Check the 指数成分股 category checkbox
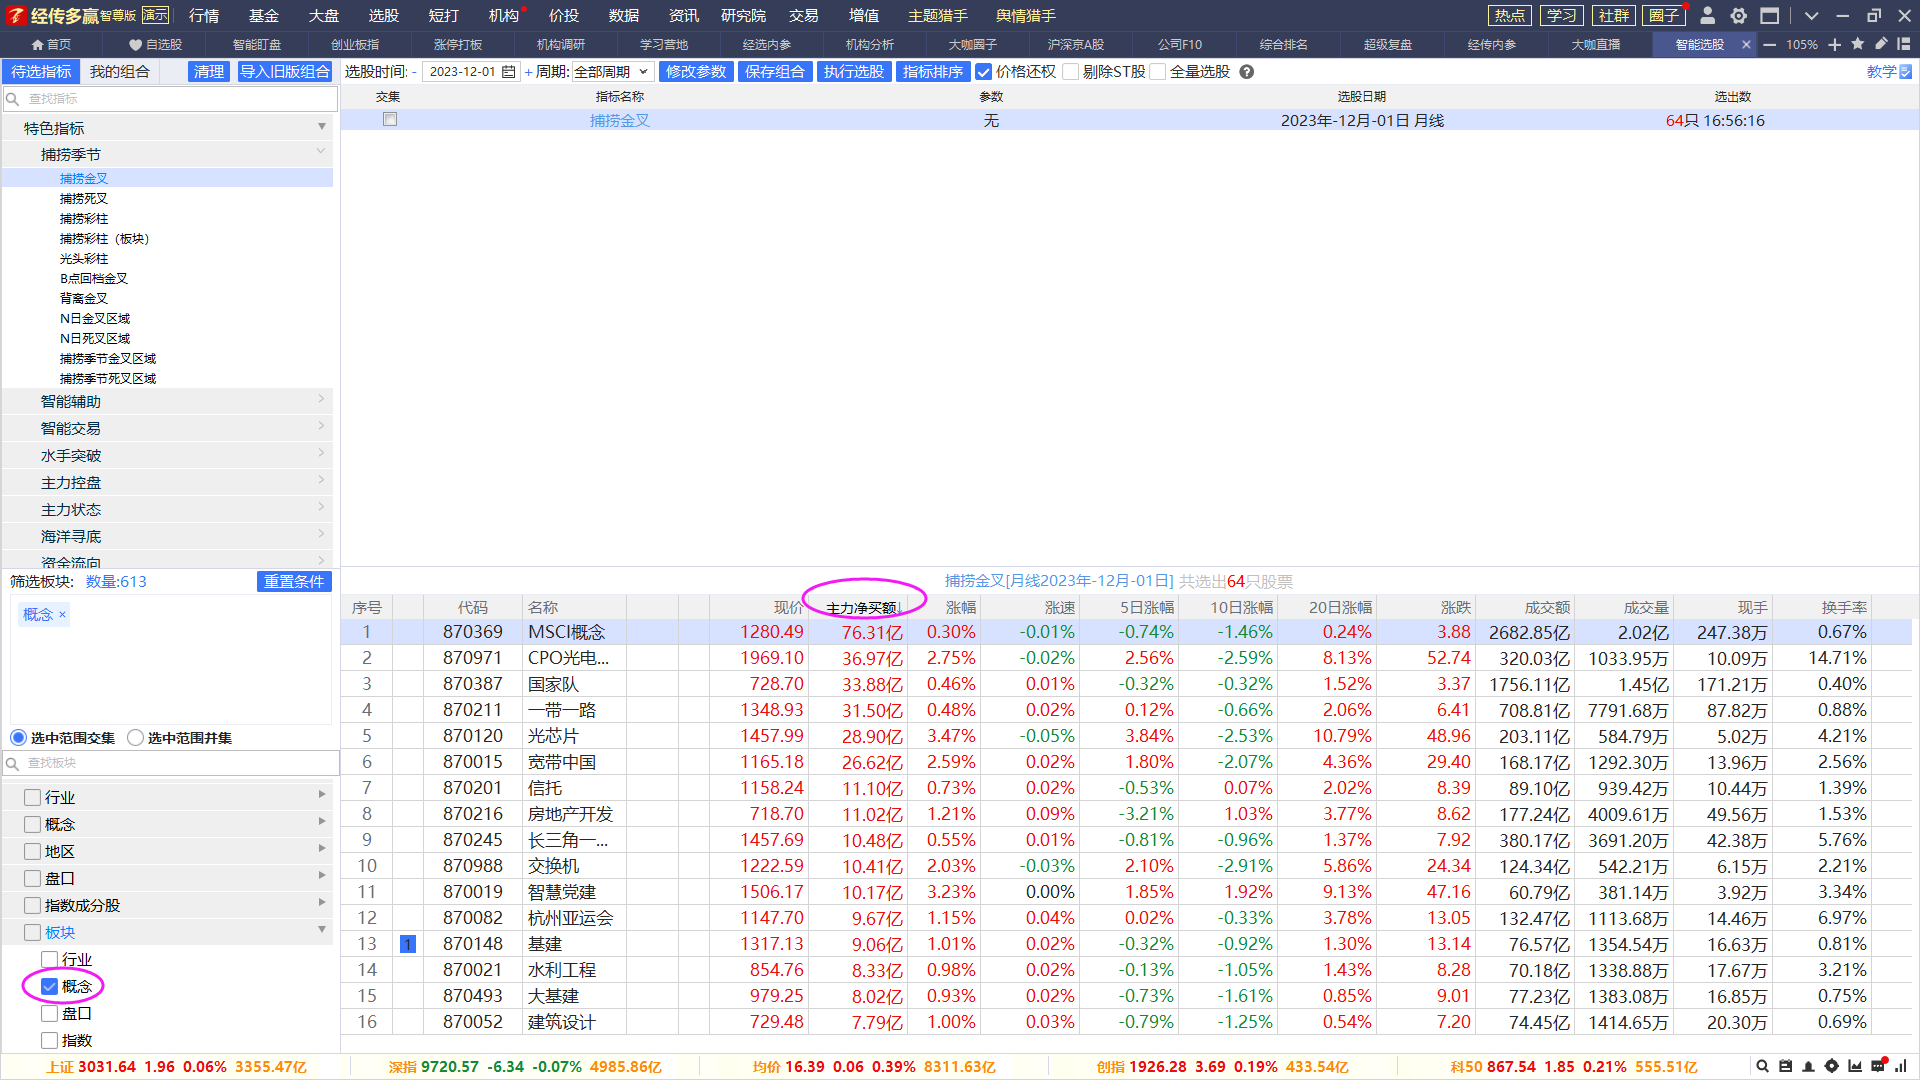 pyautogui.click(x=32, y=905)
